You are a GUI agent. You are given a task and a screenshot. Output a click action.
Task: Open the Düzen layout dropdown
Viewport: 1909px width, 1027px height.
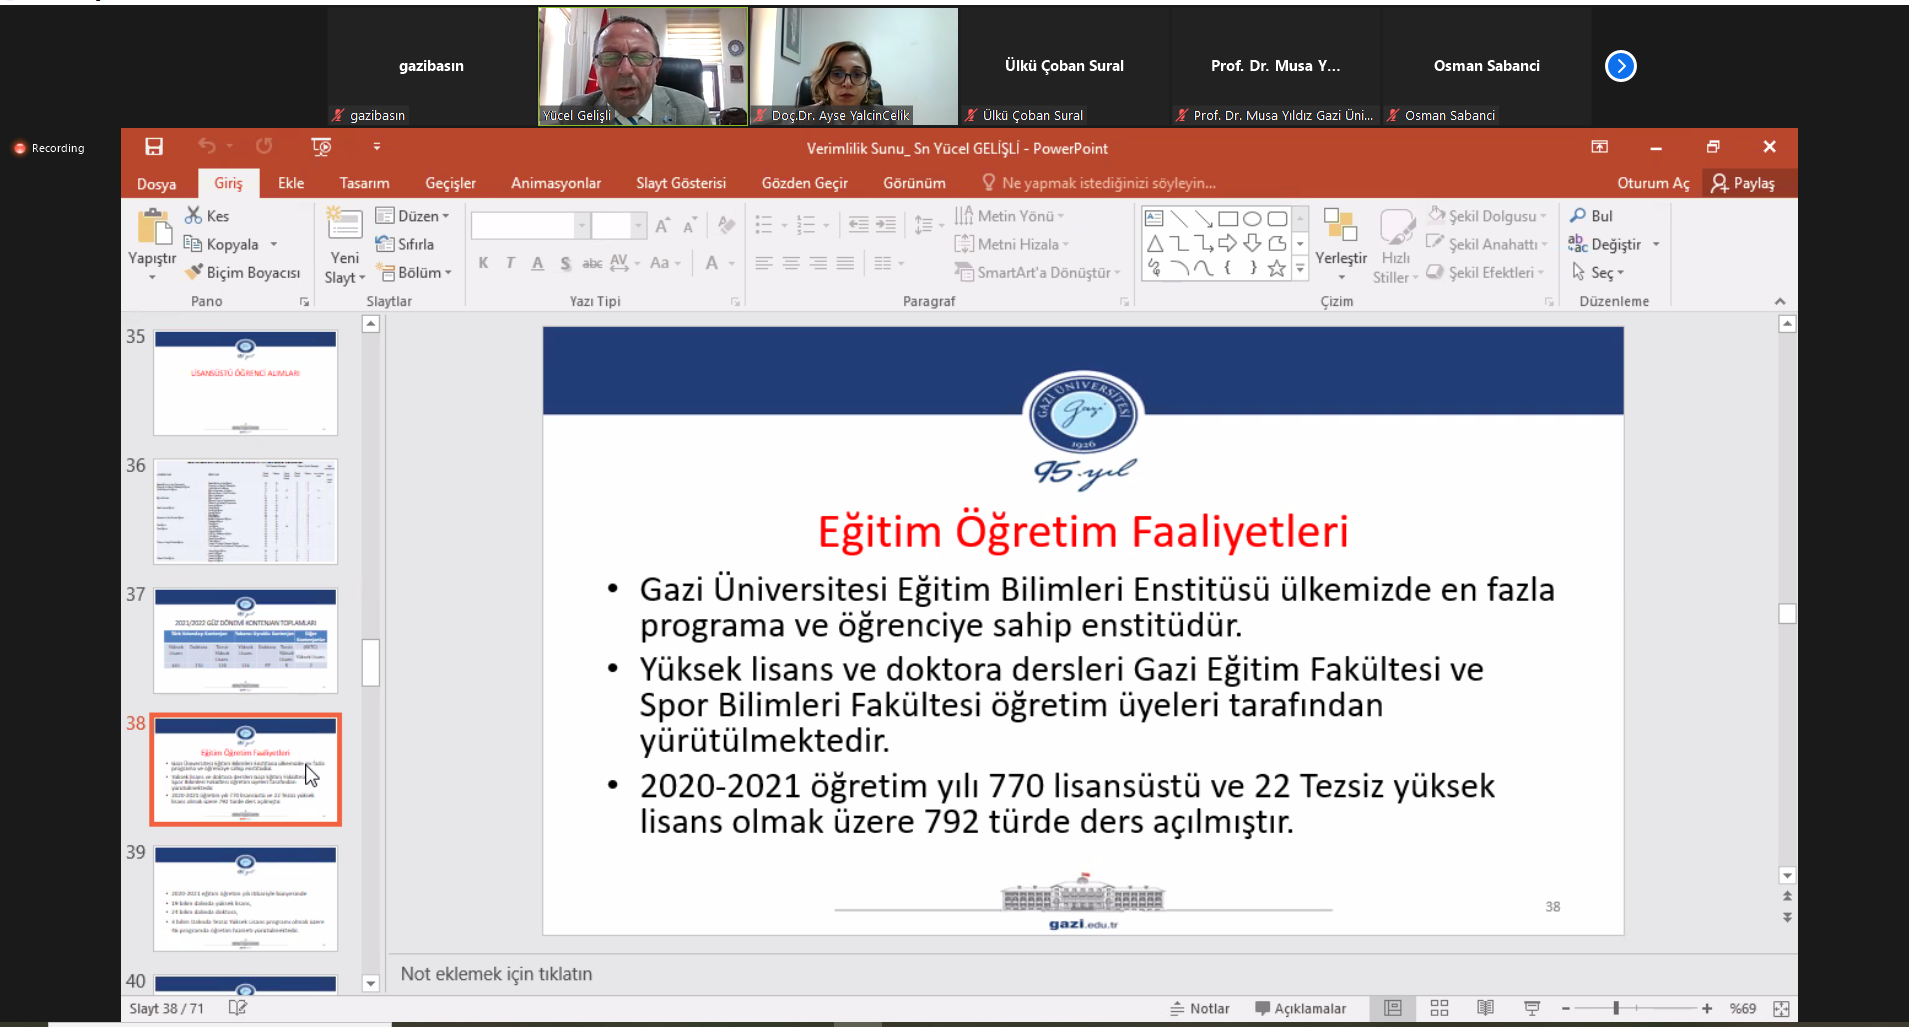pos(412,216)
